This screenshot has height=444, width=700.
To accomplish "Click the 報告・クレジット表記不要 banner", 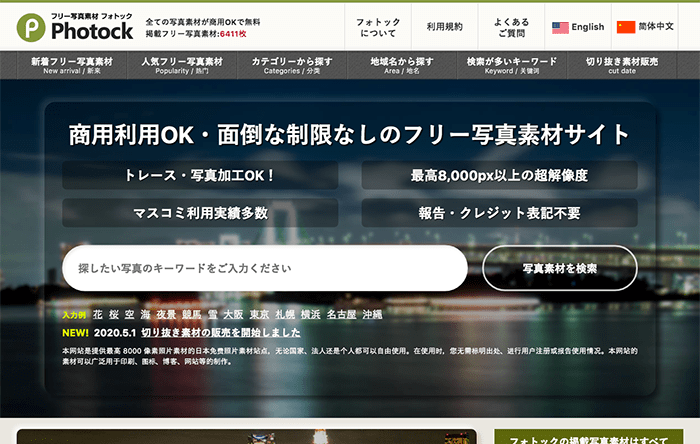I will pos(500,213).
